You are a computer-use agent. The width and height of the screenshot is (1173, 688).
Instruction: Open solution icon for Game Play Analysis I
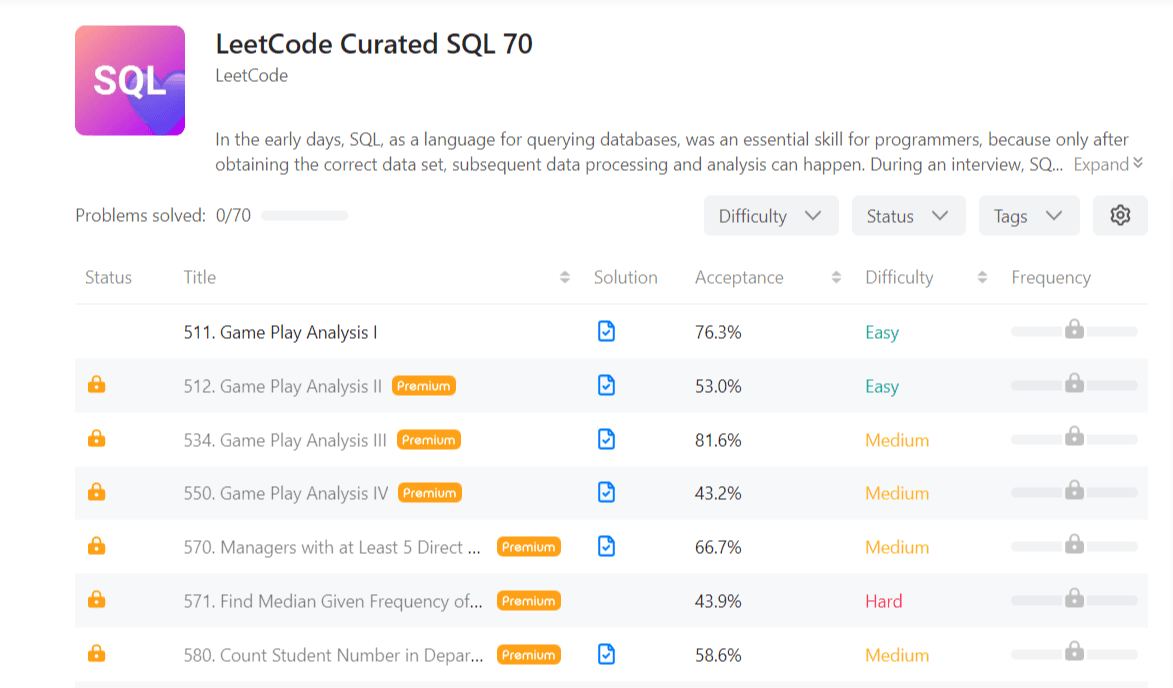(607, 331)
